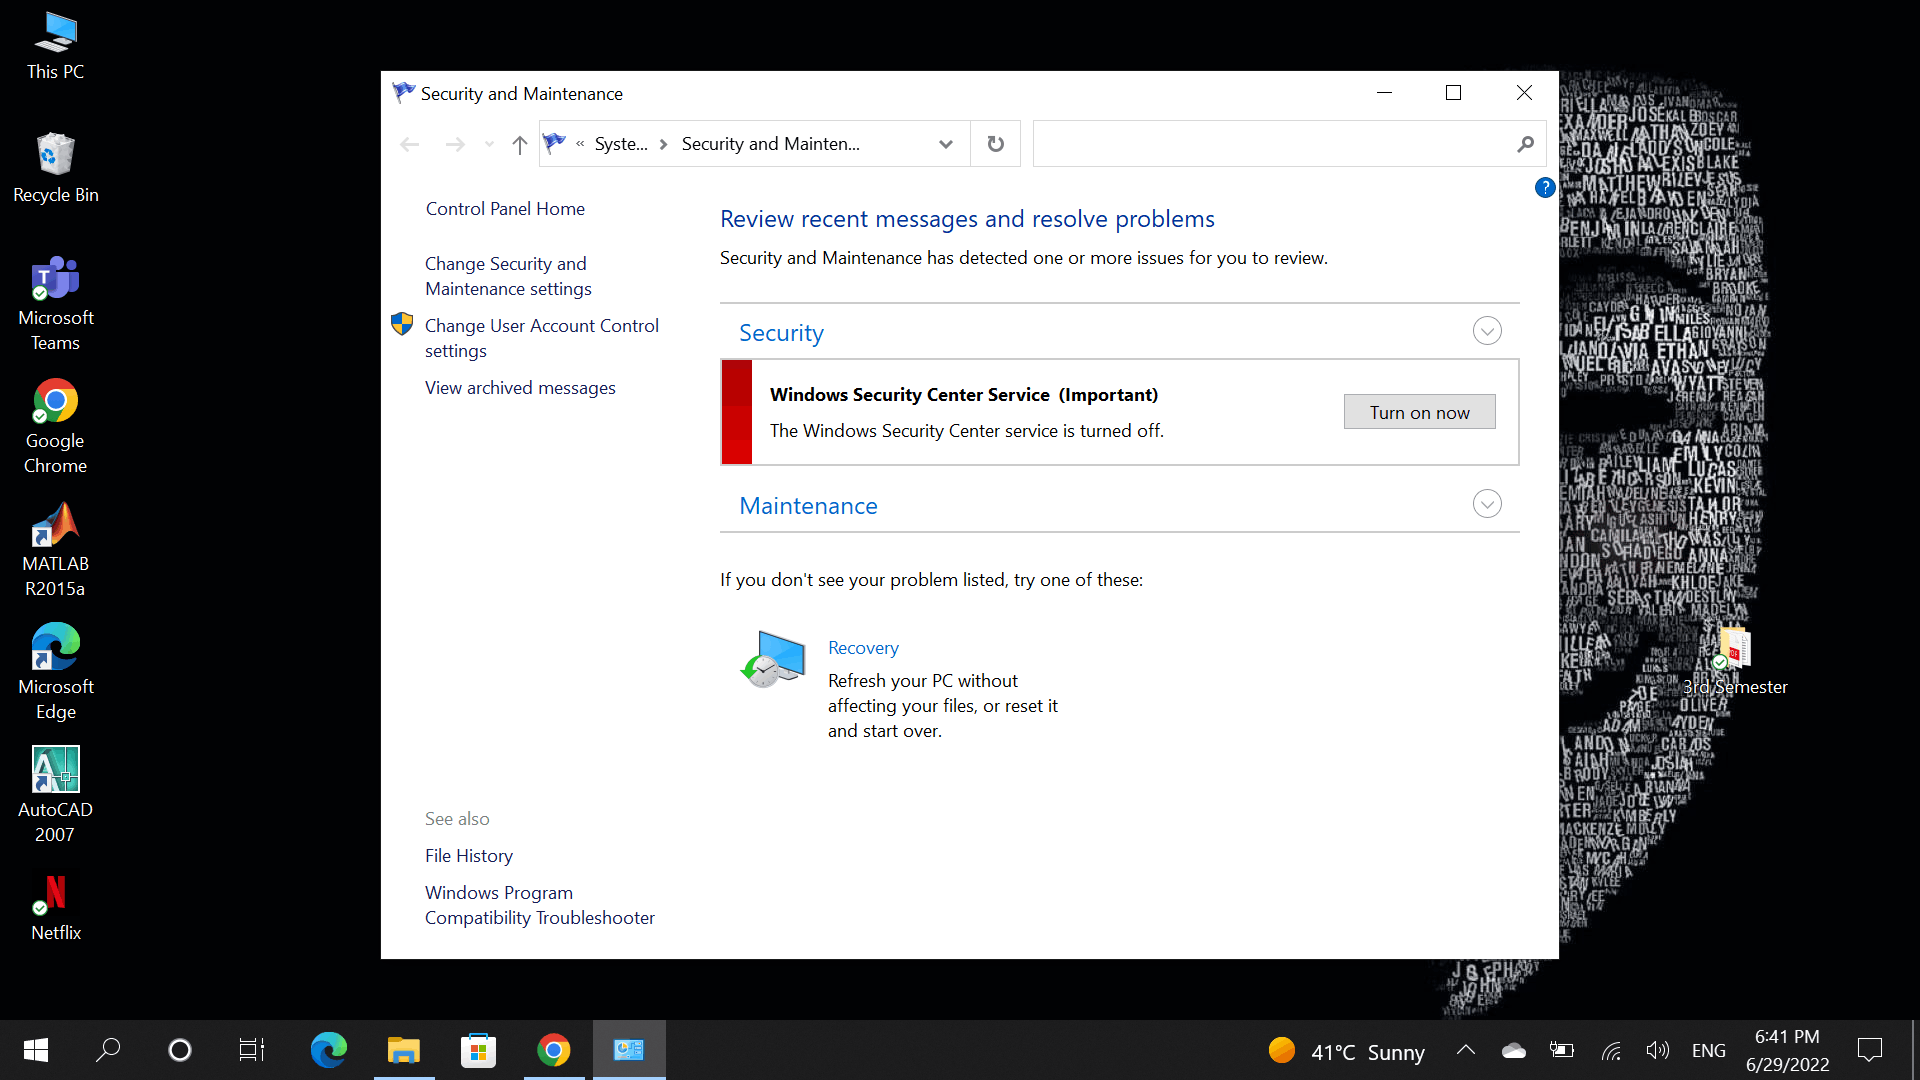1920x1080 pixels.
Task: Open Microsoft Store from the taskbar
Action: point(478,1050)
